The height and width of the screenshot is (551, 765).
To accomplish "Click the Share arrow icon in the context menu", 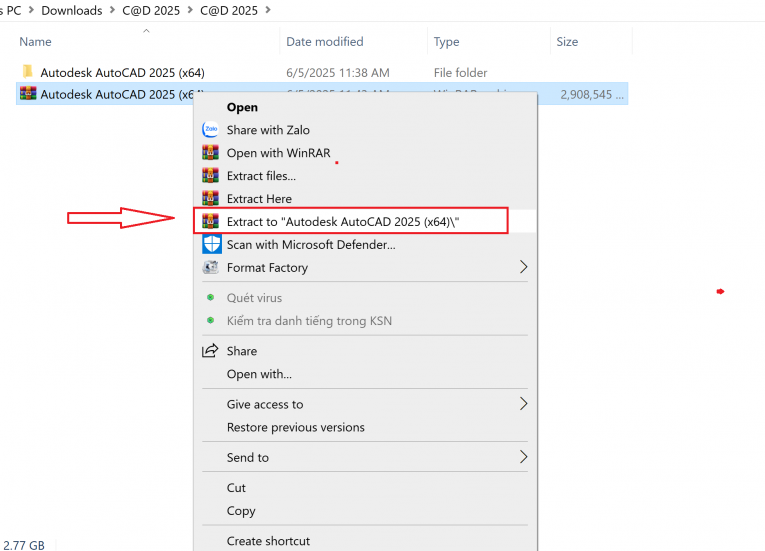I will tap(210, 350).
